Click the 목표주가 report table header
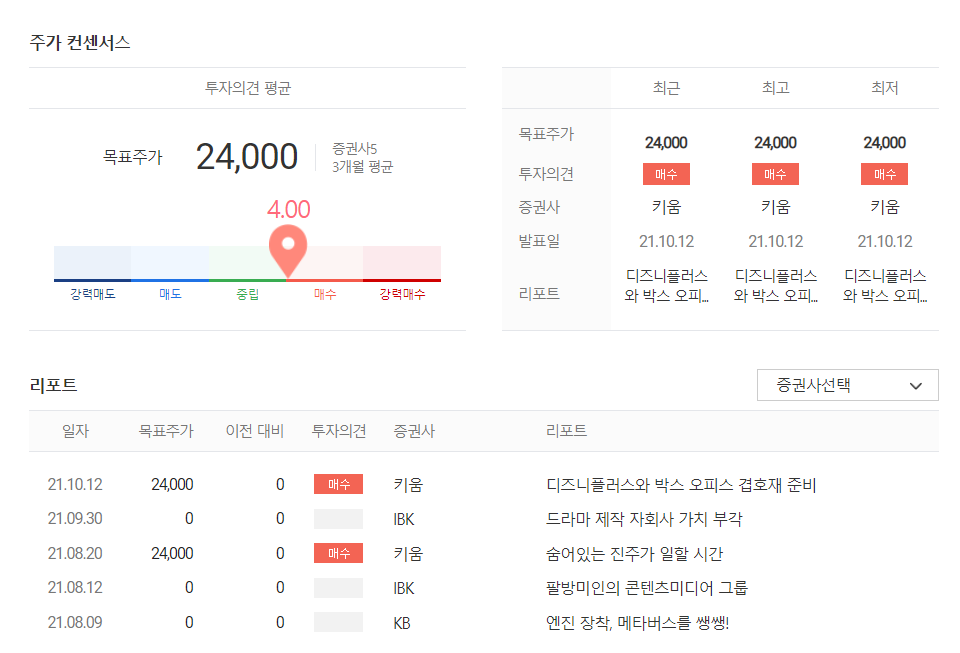960x653 pixels. pos(166,431)
